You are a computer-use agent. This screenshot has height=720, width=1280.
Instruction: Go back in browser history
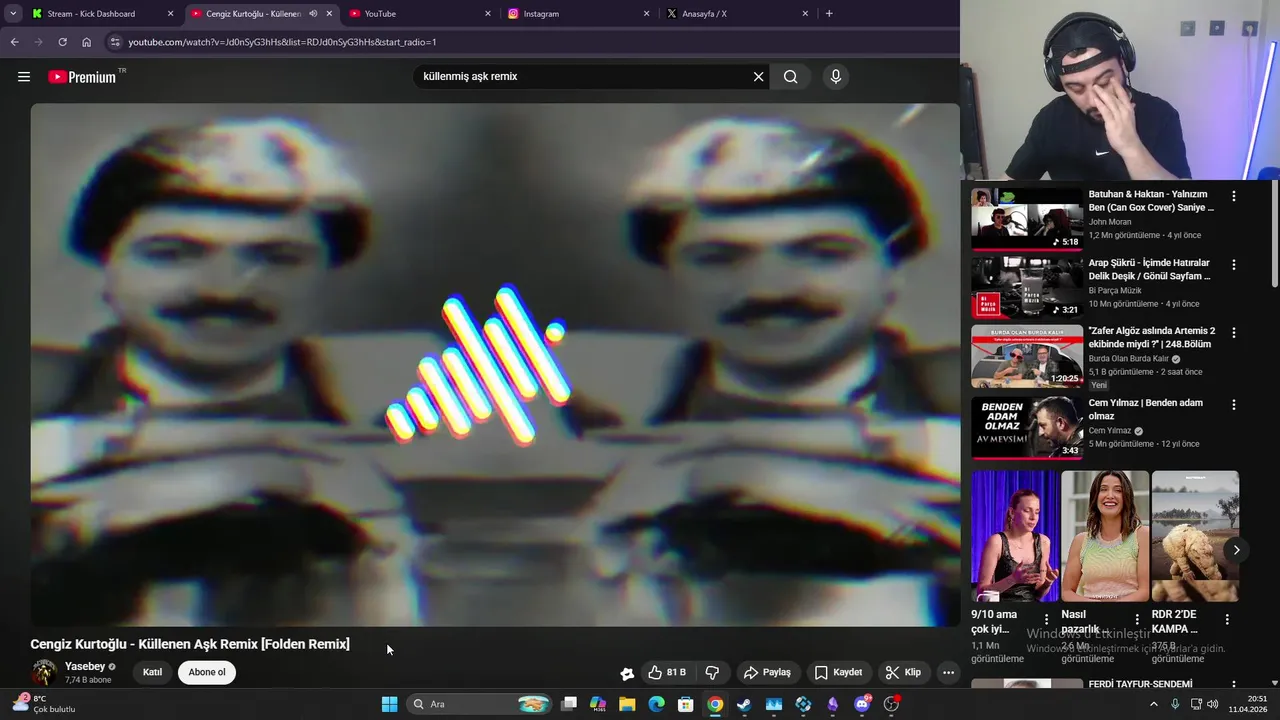click(14, 42)
